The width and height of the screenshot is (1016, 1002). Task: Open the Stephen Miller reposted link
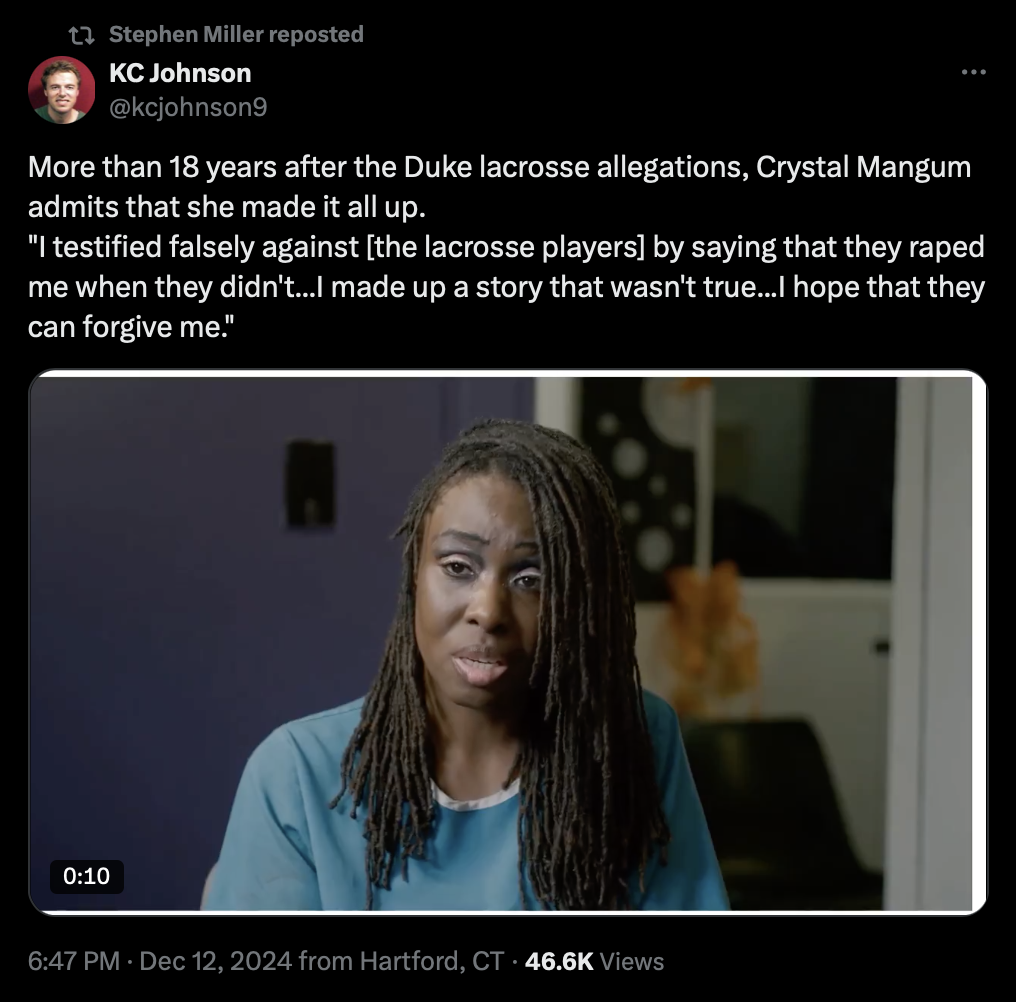tap(236, 34)
